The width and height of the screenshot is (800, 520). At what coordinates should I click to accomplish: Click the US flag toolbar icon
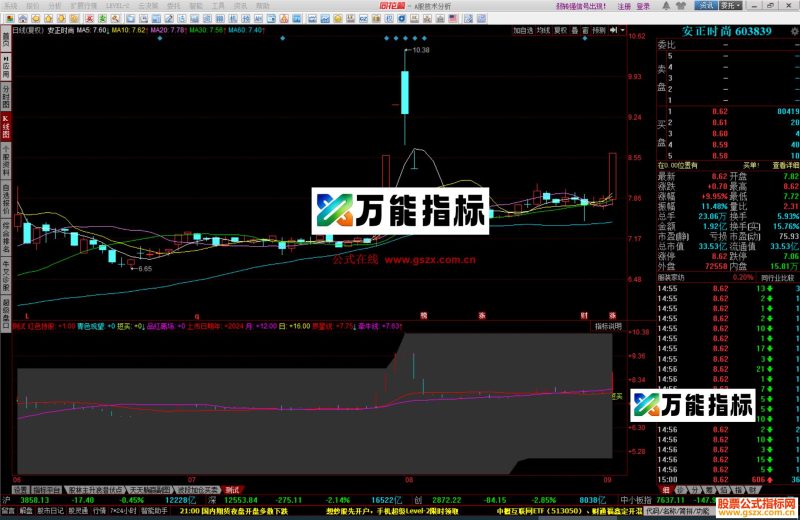pos(453,19)
